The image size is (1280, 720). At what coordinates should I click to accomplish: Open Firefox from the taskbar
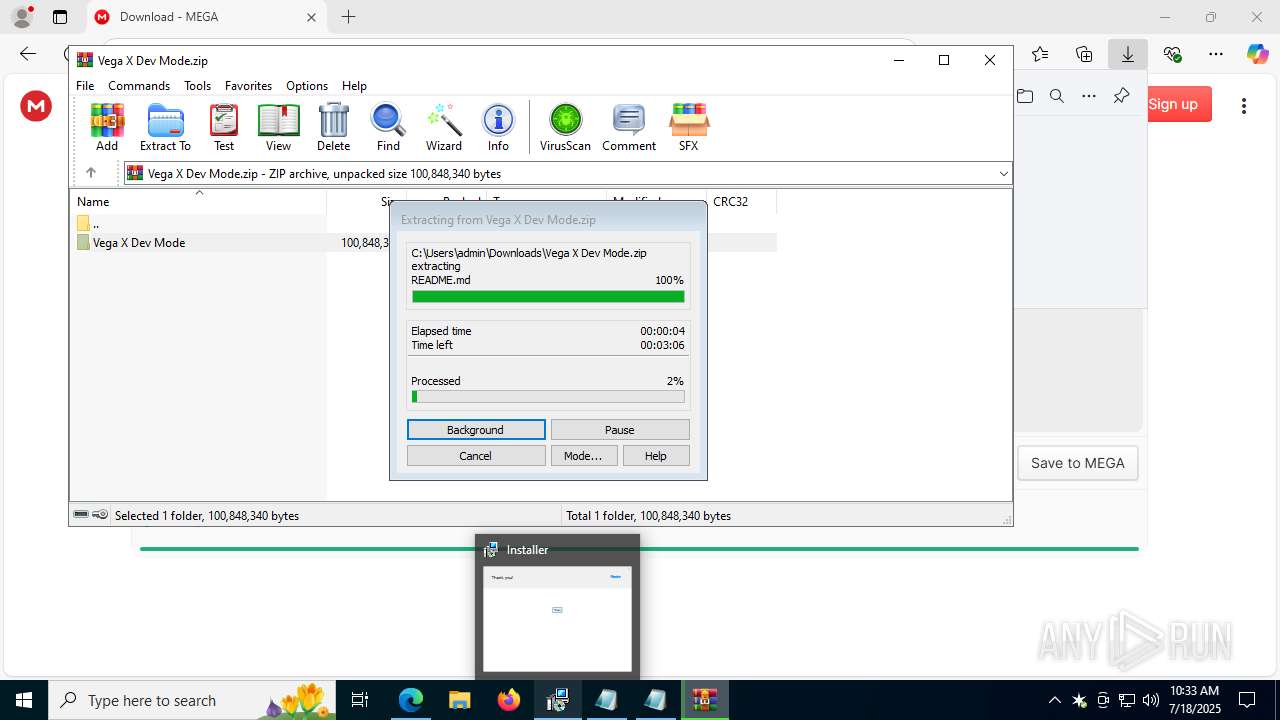[x=509, y=700]
